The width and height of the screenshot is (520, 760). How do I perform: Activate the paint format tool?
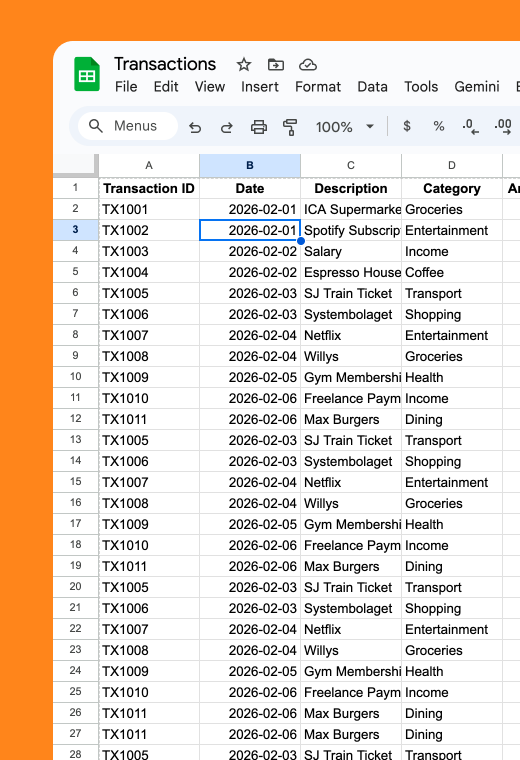point(290,127)
